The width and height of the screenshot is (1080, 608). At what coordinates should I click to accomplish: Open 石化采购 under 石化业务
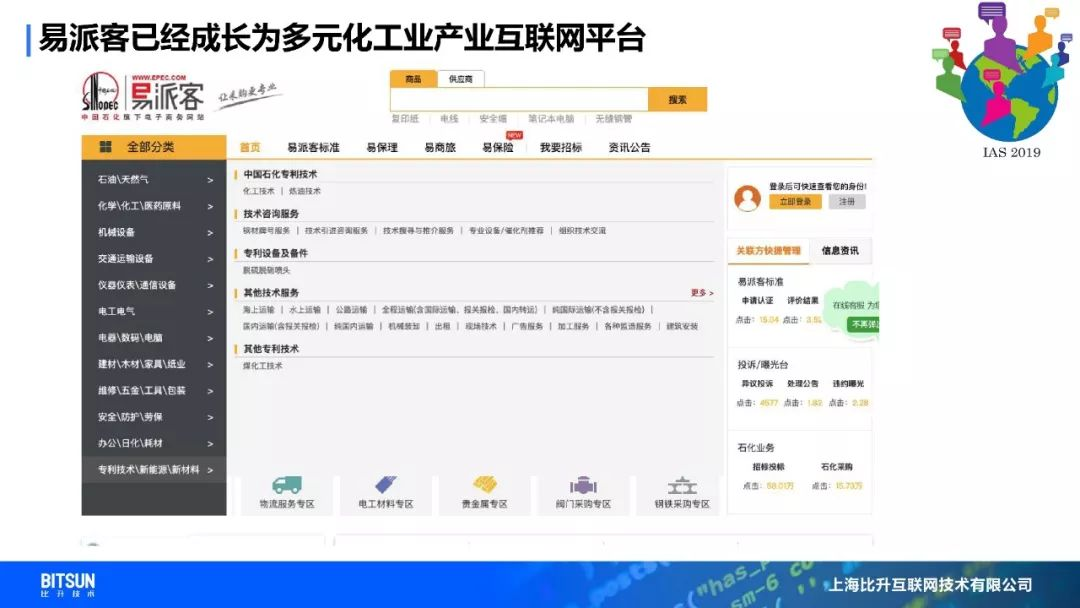click(x=837, y=467)
